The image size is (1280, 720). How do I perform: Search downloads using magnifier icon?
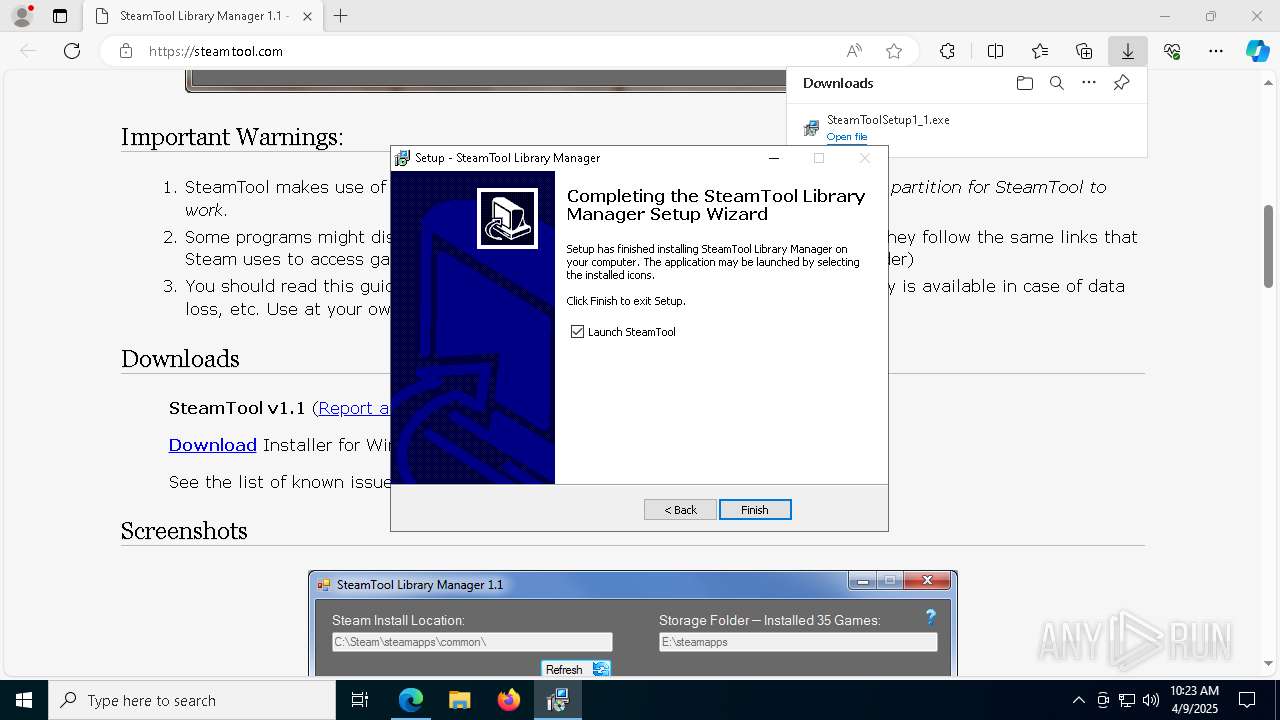tap(1056, 83)
